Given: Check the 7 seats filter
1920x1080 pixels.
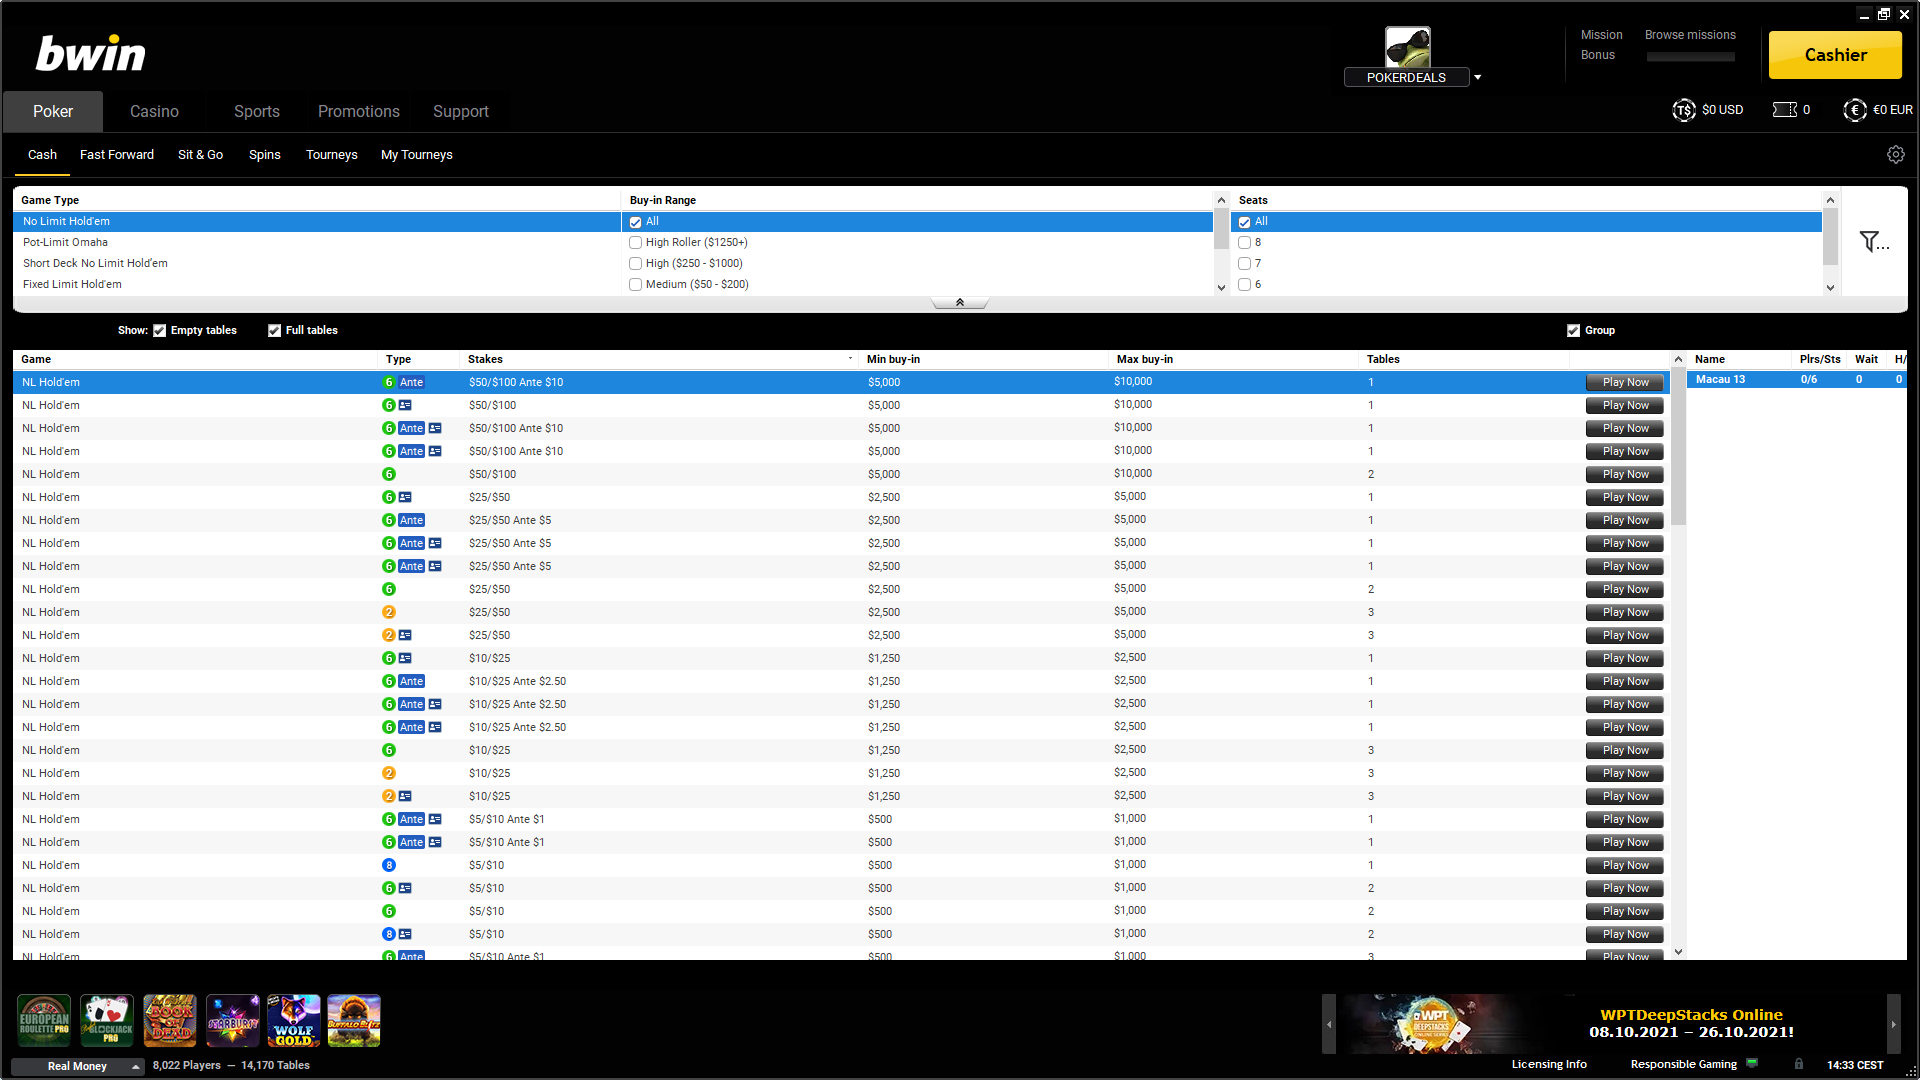Looking at the screenshot, I should pos(1244,263).
